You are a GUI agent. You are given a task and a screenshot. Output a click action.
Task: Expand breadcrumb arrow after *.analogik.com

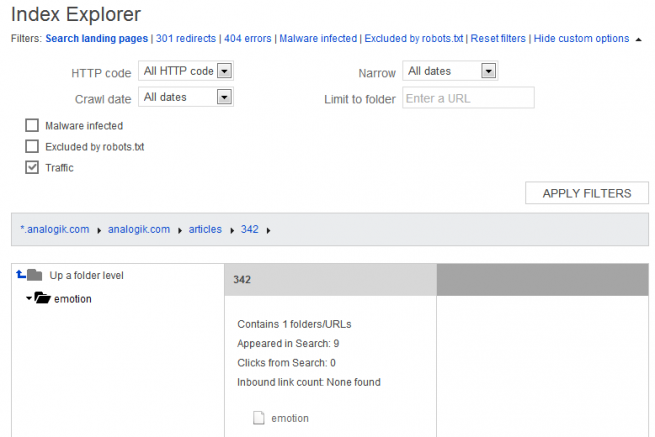pos(99,231)
